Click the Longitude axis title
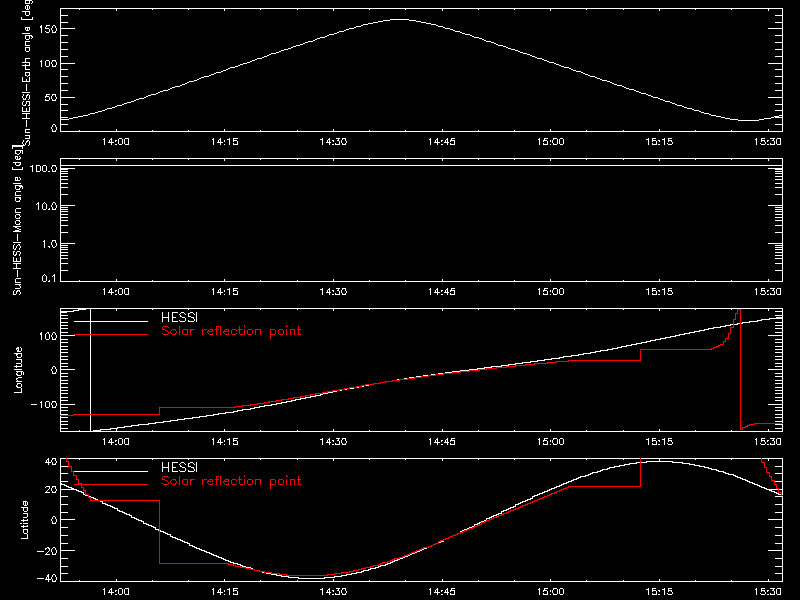This screenshot has width=800, height=600. [x=18, y=370]
